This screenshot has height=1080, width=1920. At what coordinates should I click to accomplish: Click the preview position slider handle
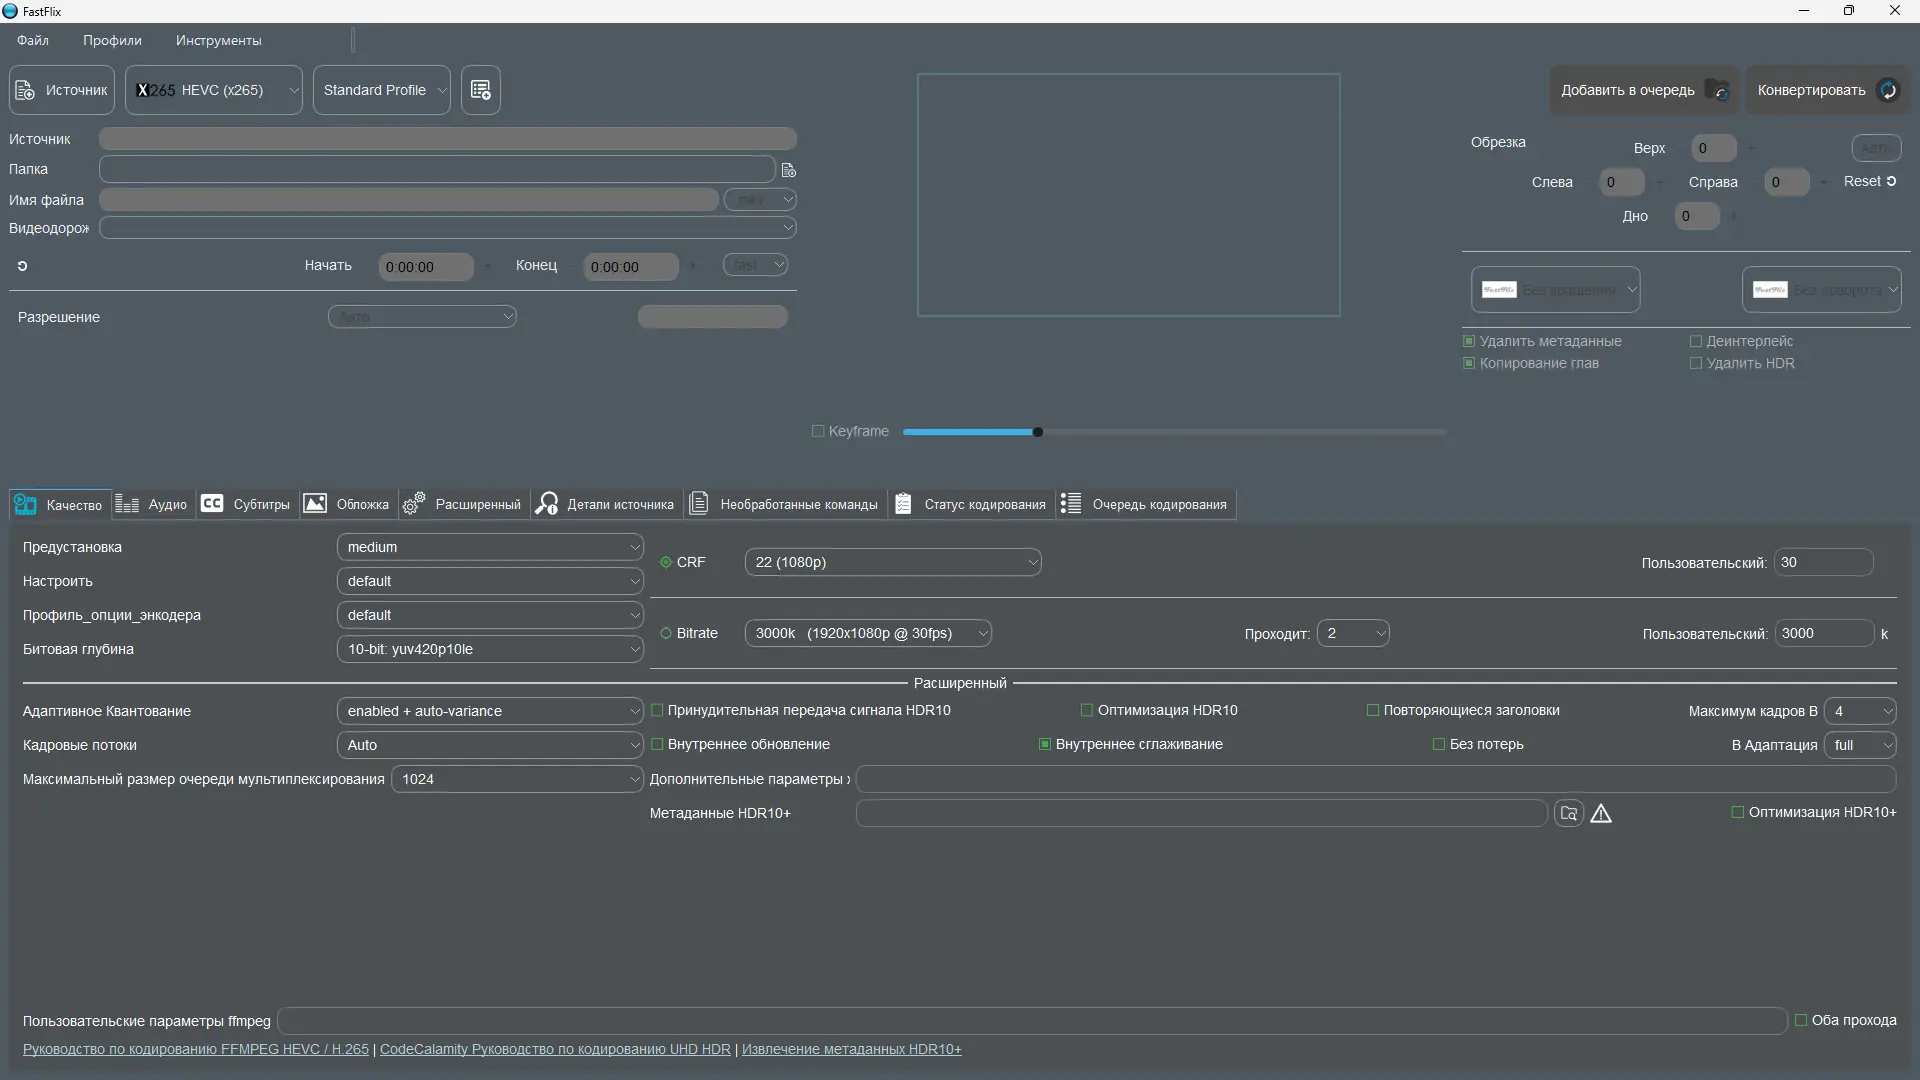pos(1038,432)
